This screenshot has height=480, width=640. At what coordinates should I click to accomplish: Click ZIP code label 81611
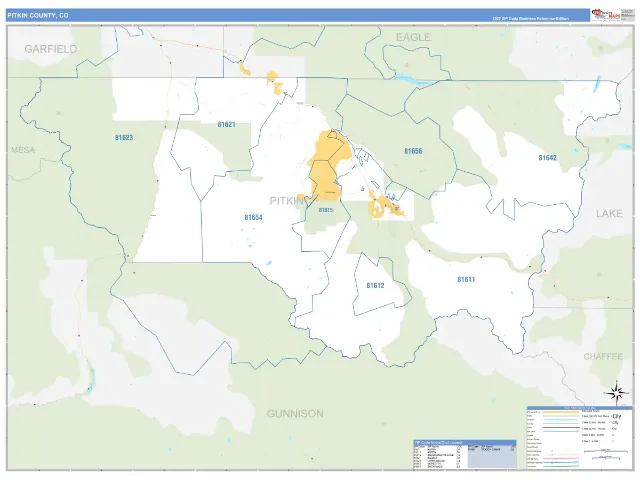pyautogui.click(x=466, y=280)
